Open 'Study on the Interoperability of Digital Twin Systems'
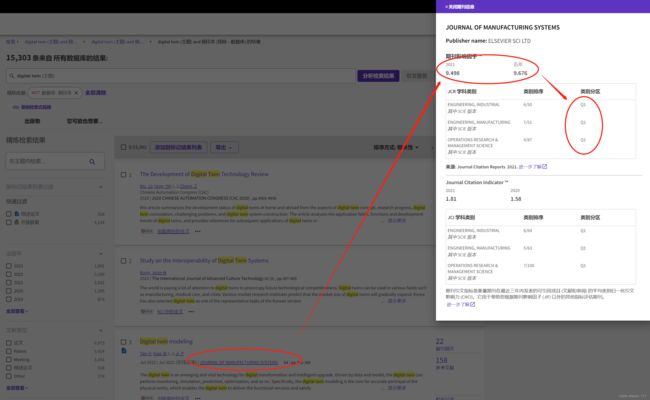The width and height of the screenshot is (650, 400). pos(204,260)
